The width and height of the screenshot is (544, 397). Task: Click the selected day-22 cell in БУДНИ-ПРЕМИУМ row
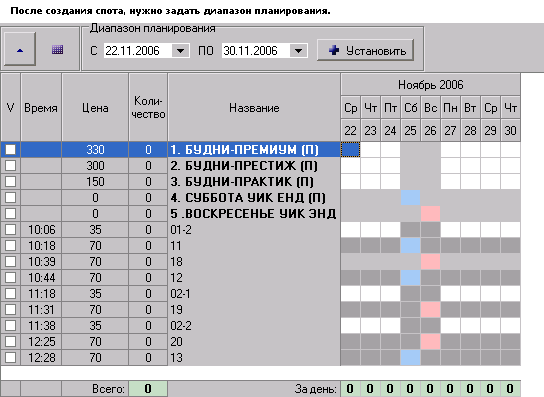point(350,150)
